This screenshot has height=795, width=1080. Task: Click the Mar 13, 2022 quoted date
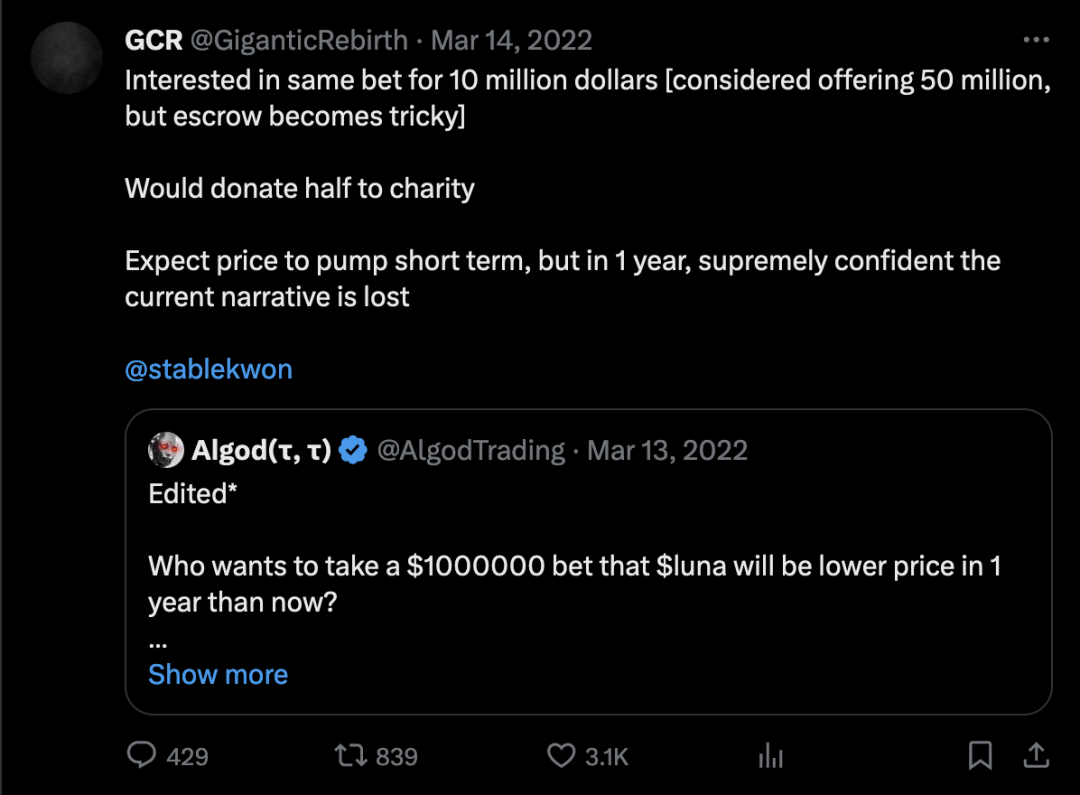coord(667,451)
